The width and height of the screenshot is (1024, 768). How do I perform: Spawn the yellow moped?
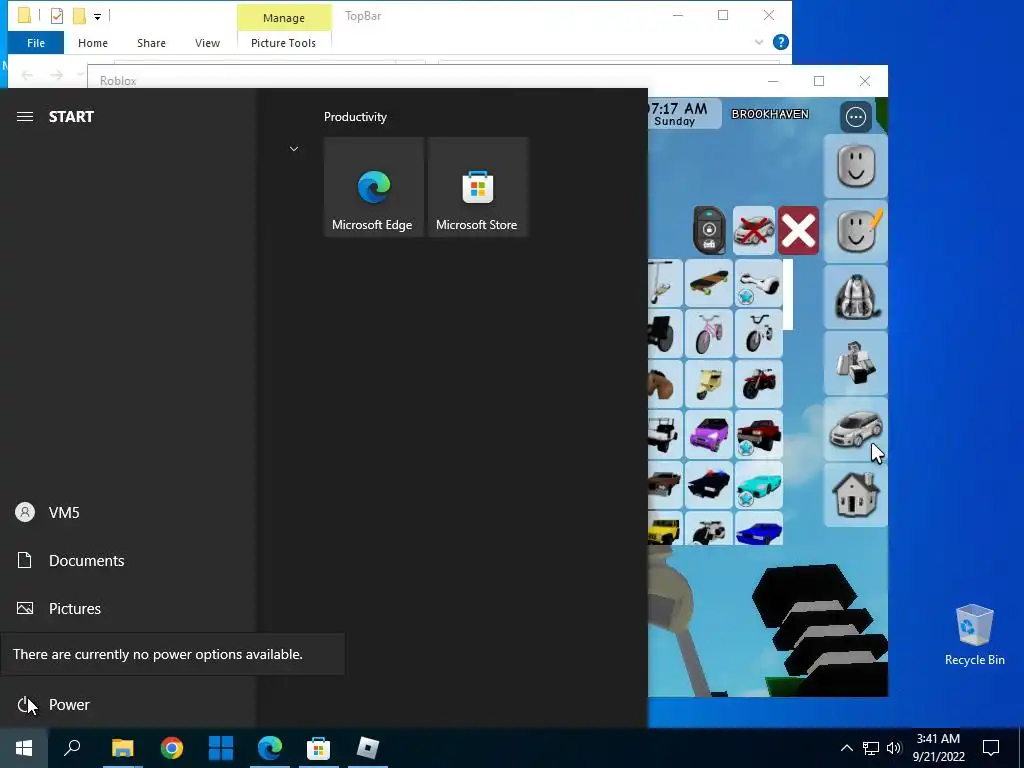[x=709, y=383]
